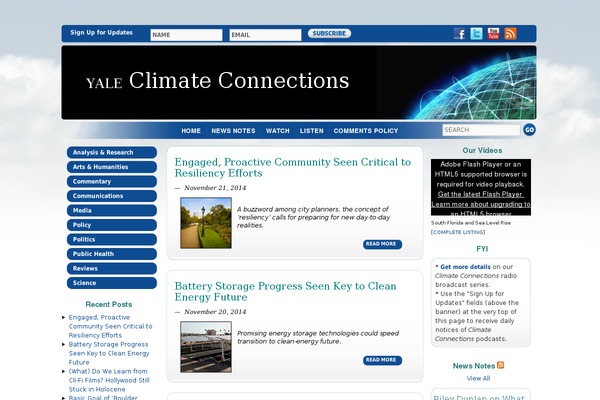This screenshot has height=400, width=600.
Task: Select the Reviews category
Action: pyautogui.click(x=112, y=268)
